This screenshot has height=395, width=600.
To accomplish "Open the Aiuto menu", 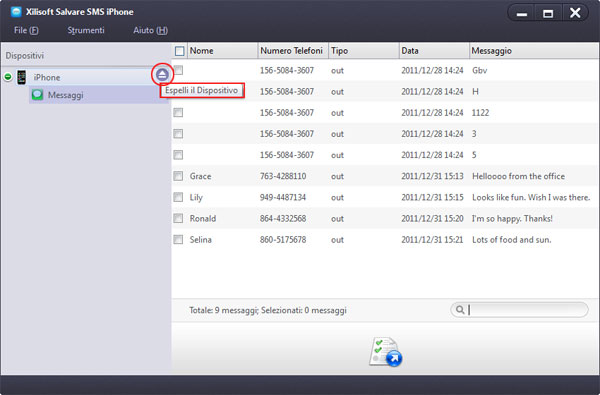I will [x=150, y=30].
